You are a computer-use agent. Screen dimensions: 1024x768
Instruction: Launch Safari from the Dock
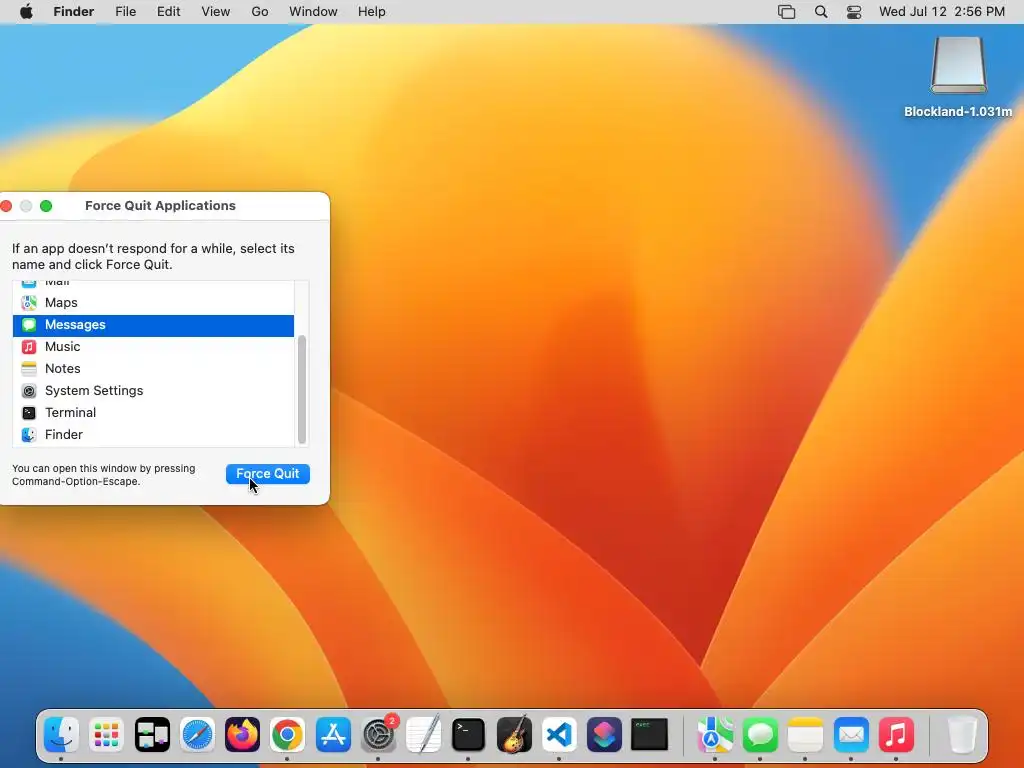[x=197, y=735]
